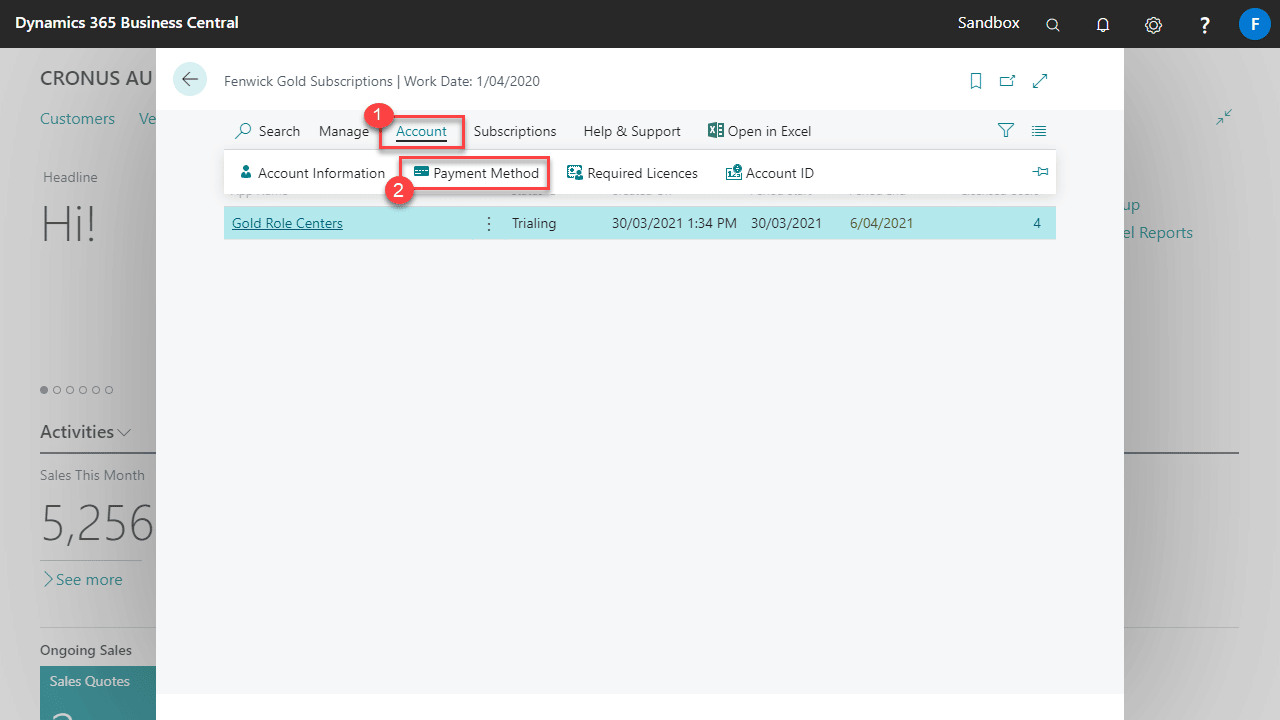The height and width of the screenshot is (720, 1280).
Task: Select the Trialing status cell
Action: point(534,223)
